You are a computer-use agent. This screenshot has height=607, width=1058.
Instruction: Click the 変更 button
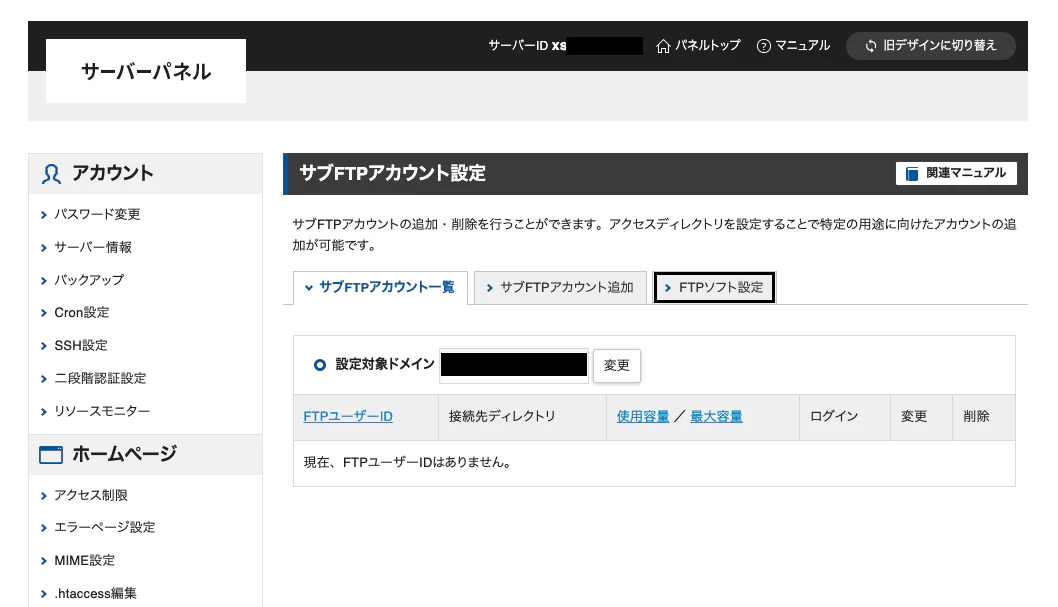click(x=616, y=365)
